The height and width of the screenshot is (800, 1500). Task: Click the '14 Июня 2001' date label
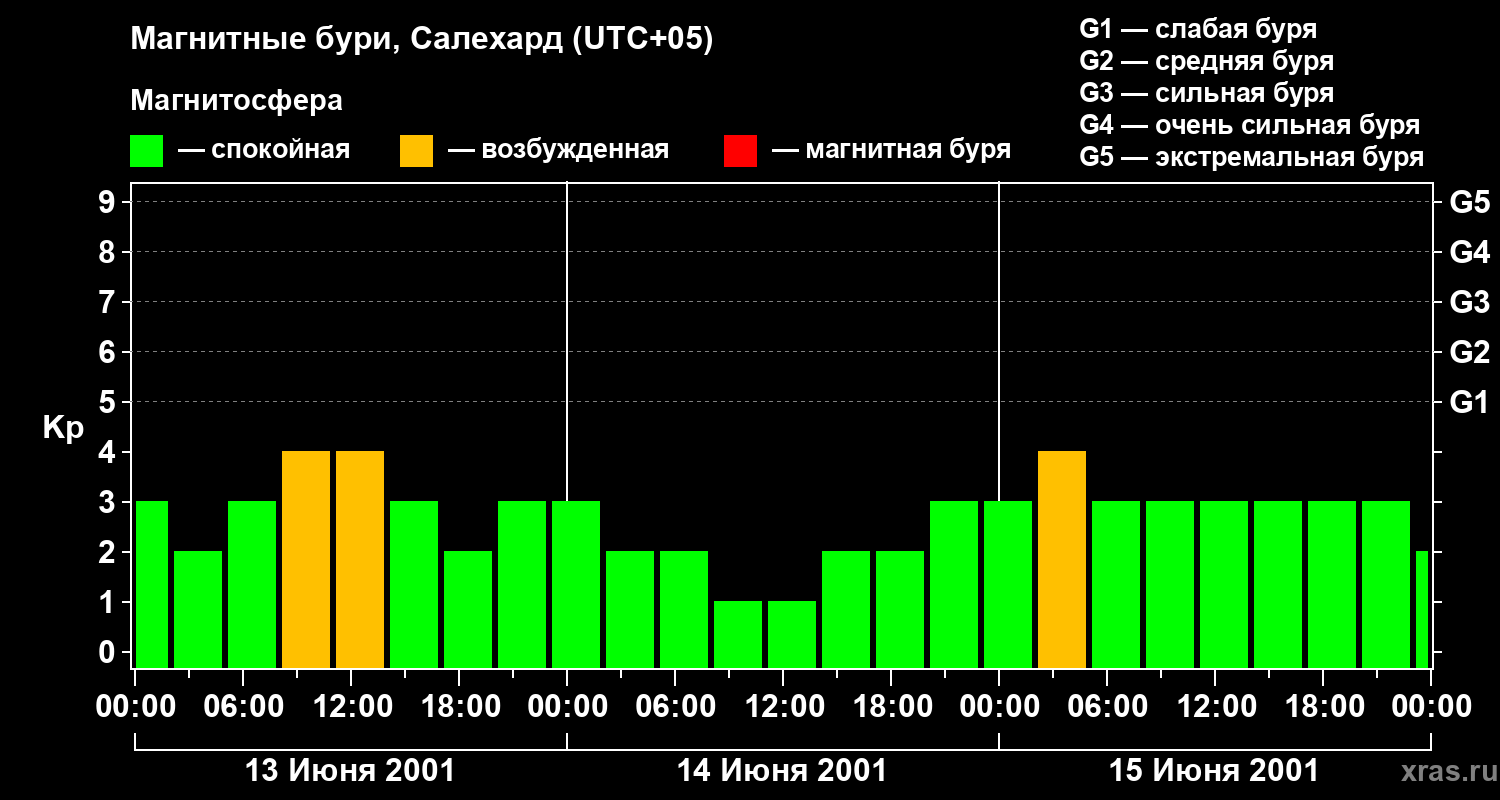click(x=782, y=771)
